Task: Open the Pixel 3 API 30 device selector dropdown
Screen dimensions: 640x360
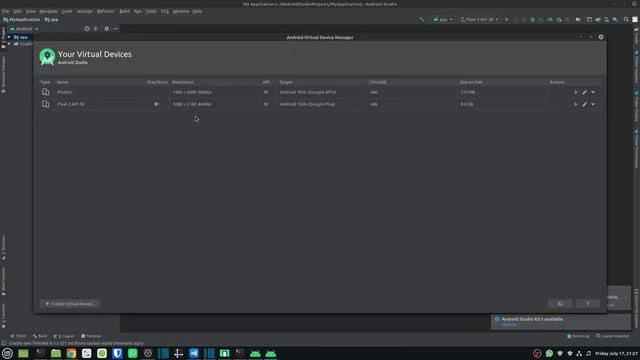Action: pyautogui.click(x=480, y=20)
